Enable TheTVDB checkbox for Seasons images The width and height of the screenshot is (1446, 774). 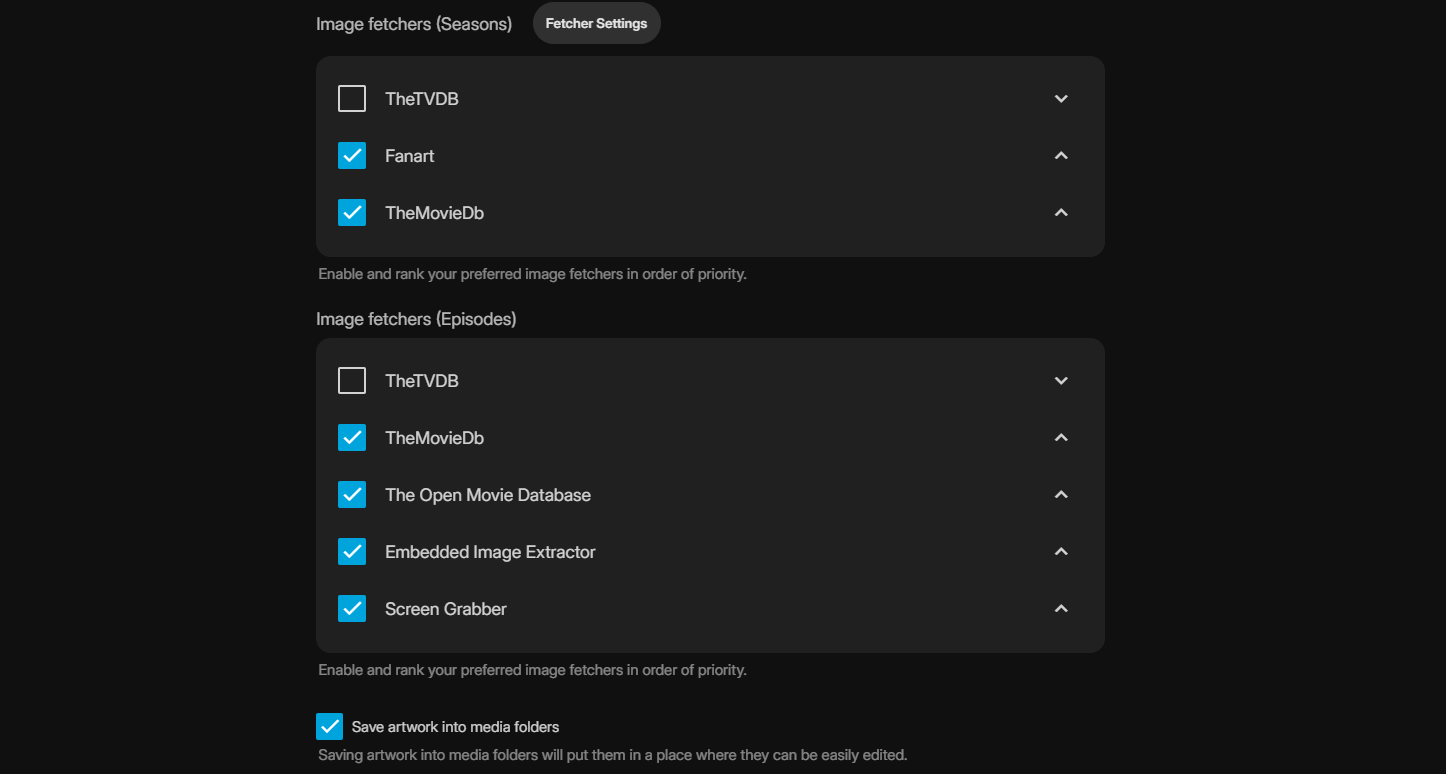(x=352, y=99)
